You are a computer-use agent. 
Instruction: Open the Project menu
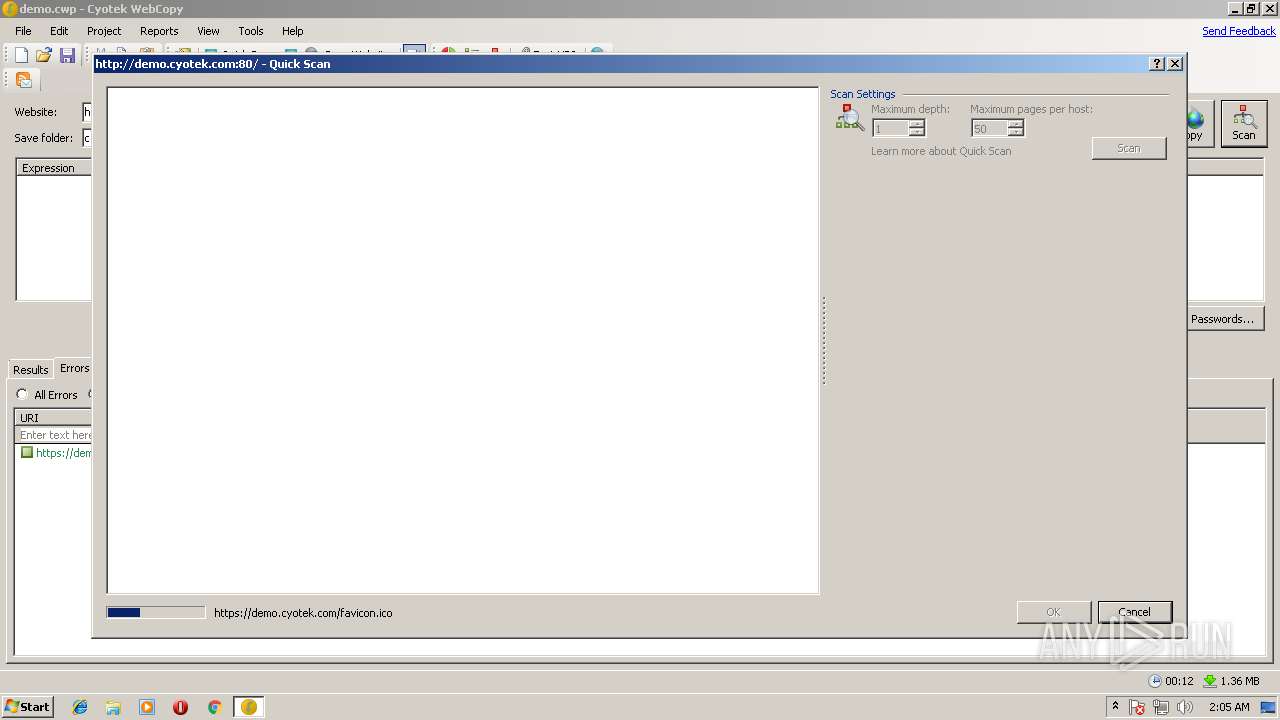pyautogui.click(x=104, y=31)
